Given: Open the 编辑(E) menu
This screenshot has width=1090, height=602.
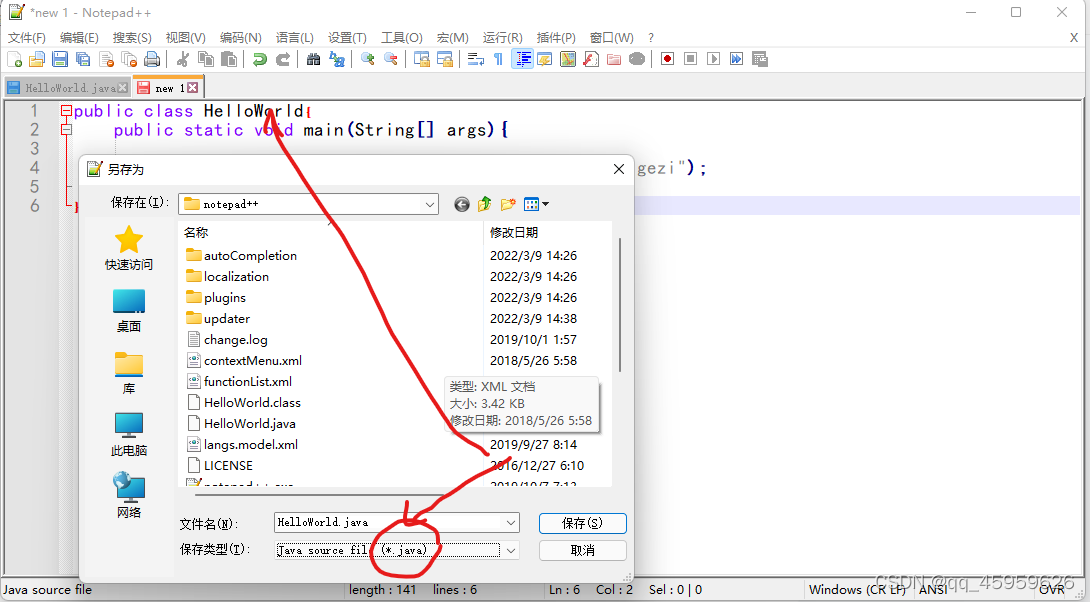Looking at the screenshot, I should pos(79,38).
